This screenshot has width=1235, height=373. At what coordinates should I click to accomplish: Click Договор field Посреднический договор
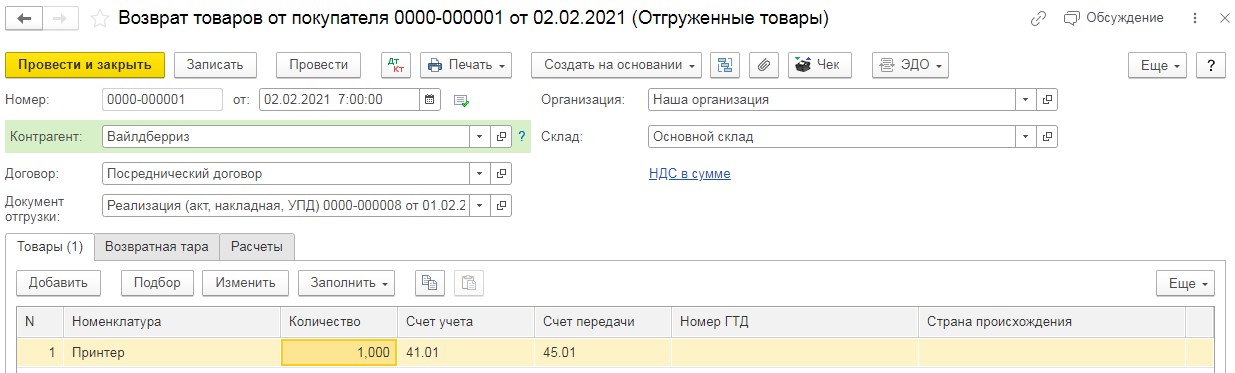pyautogui.click(x=286, y=173)
